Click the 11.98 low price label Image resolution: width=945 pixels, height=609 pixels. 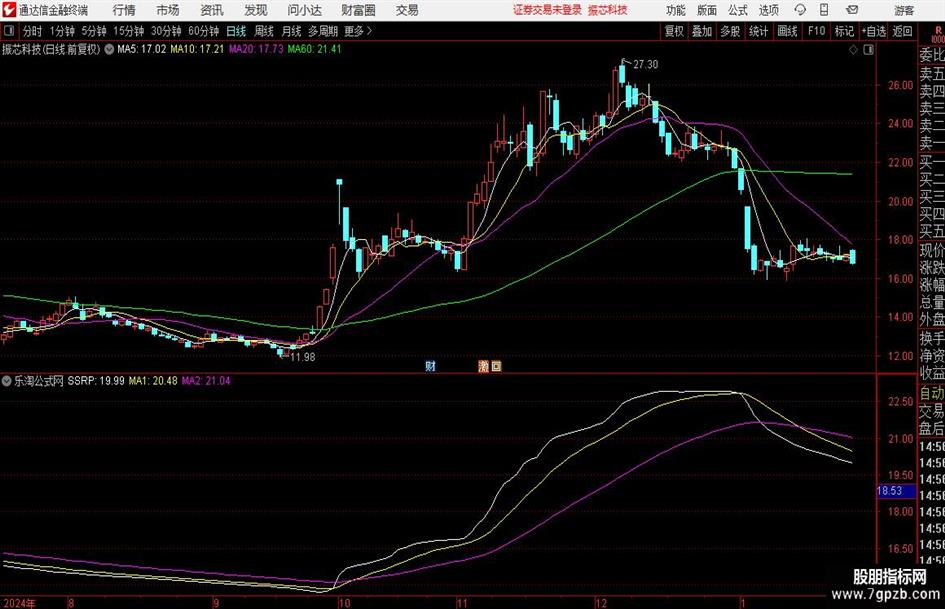pyautogui.click(x=303, y=356)
